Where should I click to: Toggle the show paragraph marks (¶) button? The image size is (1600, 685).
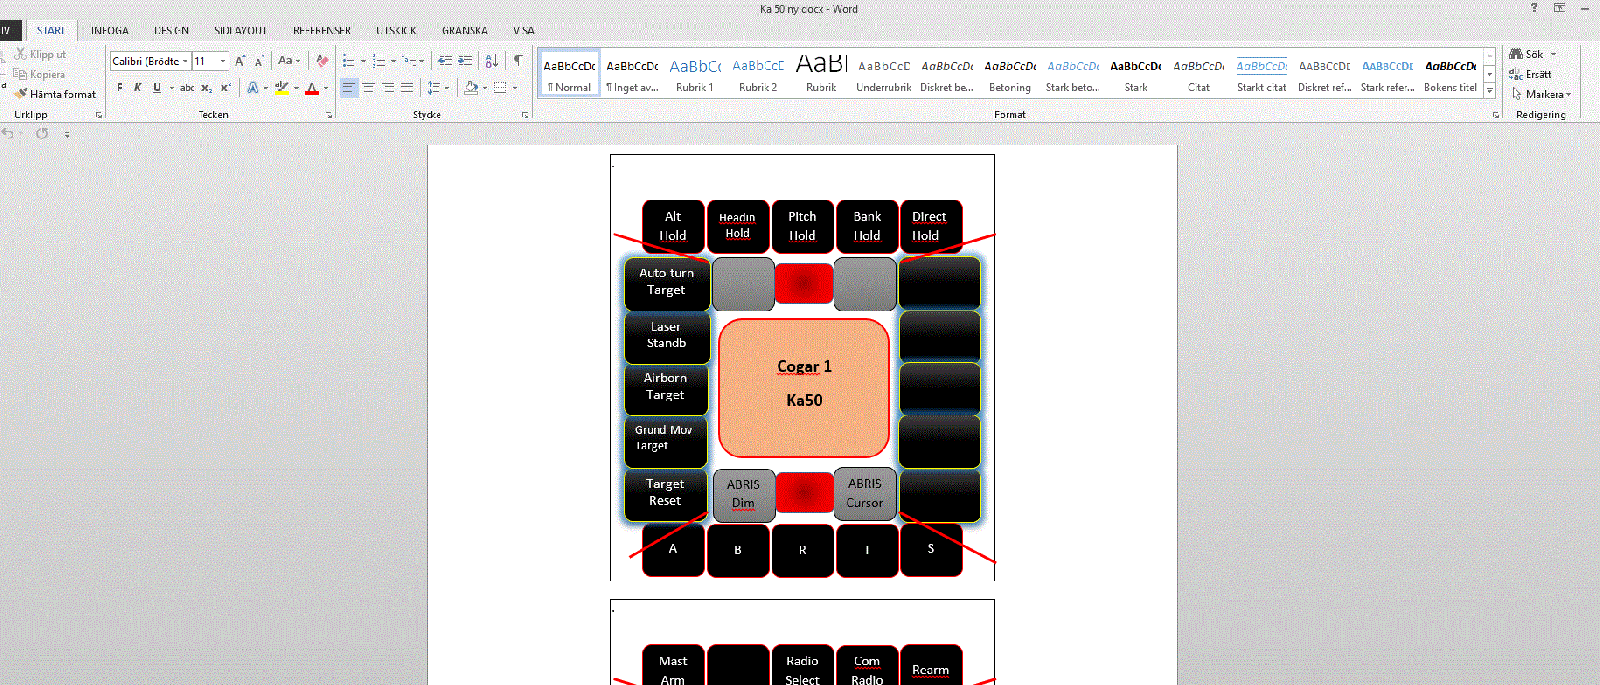coord(518,61)
